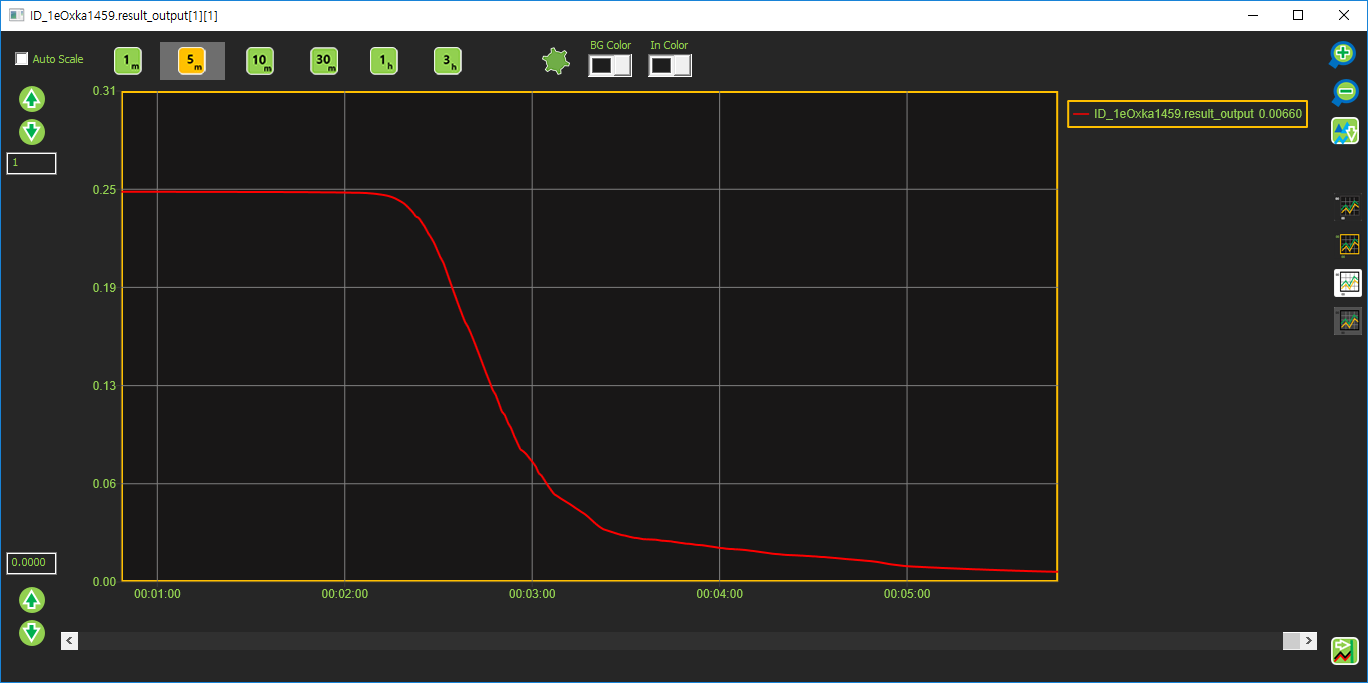Click the 5 minute time range button

pyautogui.click(x=192, y=61)
